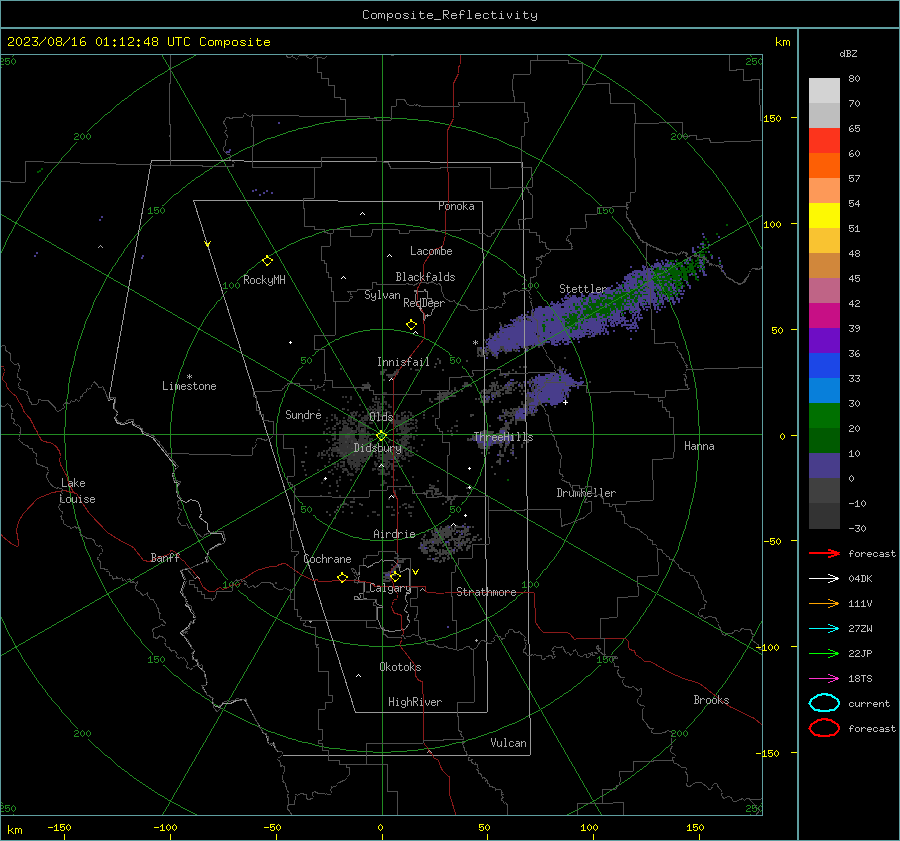Click the yellow diamond marker below Cochrane
The image size is (900, 841).
pos(342,577)
